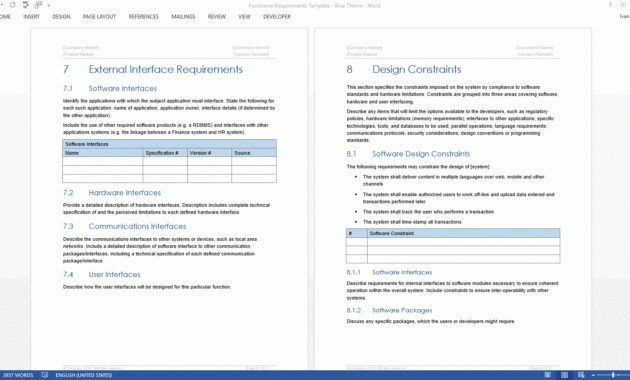
Task: Show word count from status bar
Action: tap(18, 375)
